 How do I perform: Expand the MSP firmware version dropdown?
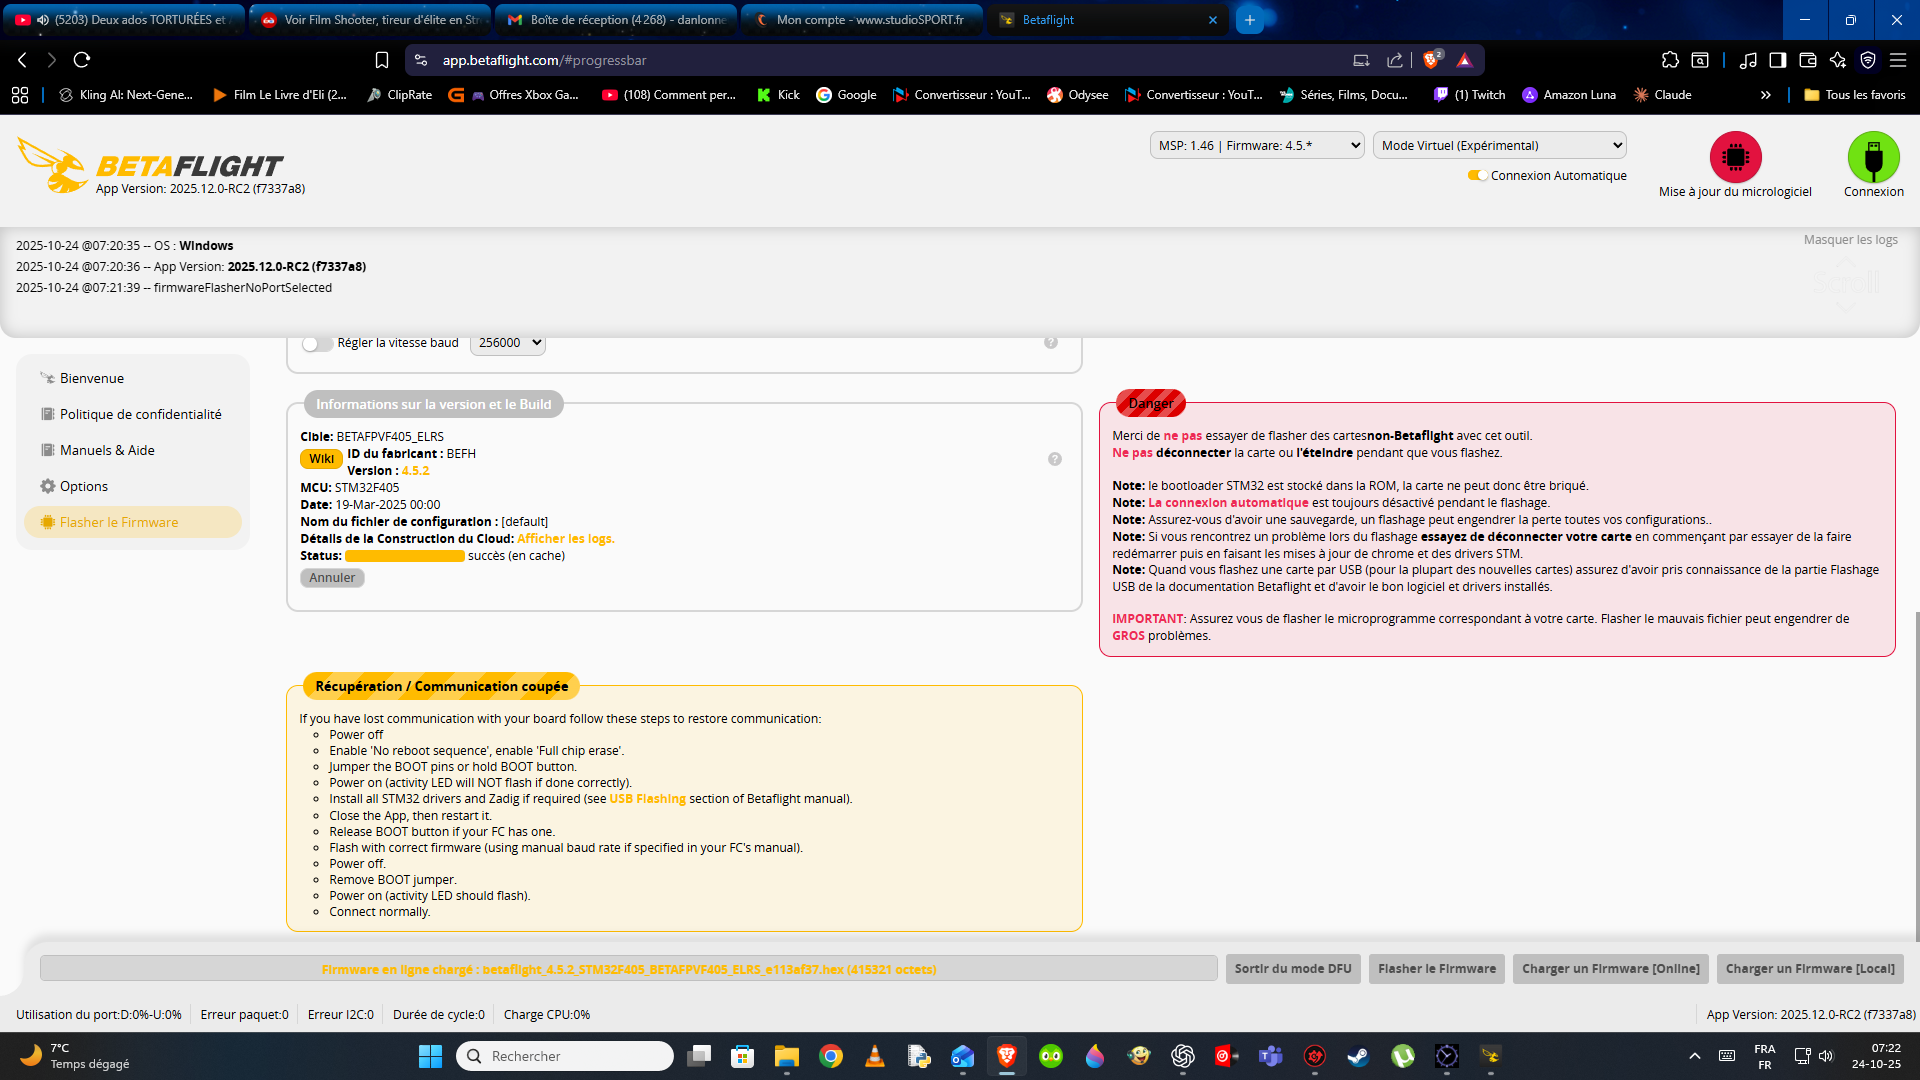[x=1256, y=145]
